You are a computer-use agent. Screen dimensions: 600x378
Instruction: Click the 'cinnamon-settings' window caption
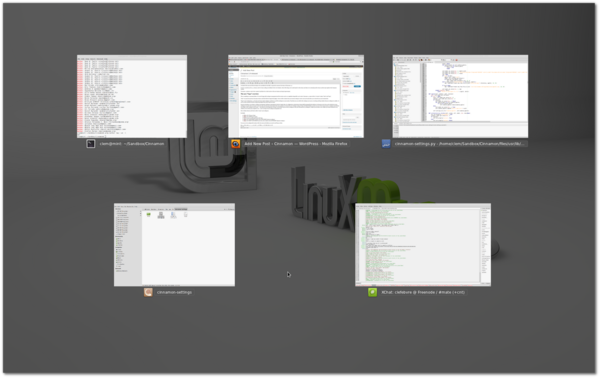click(174, 292)
